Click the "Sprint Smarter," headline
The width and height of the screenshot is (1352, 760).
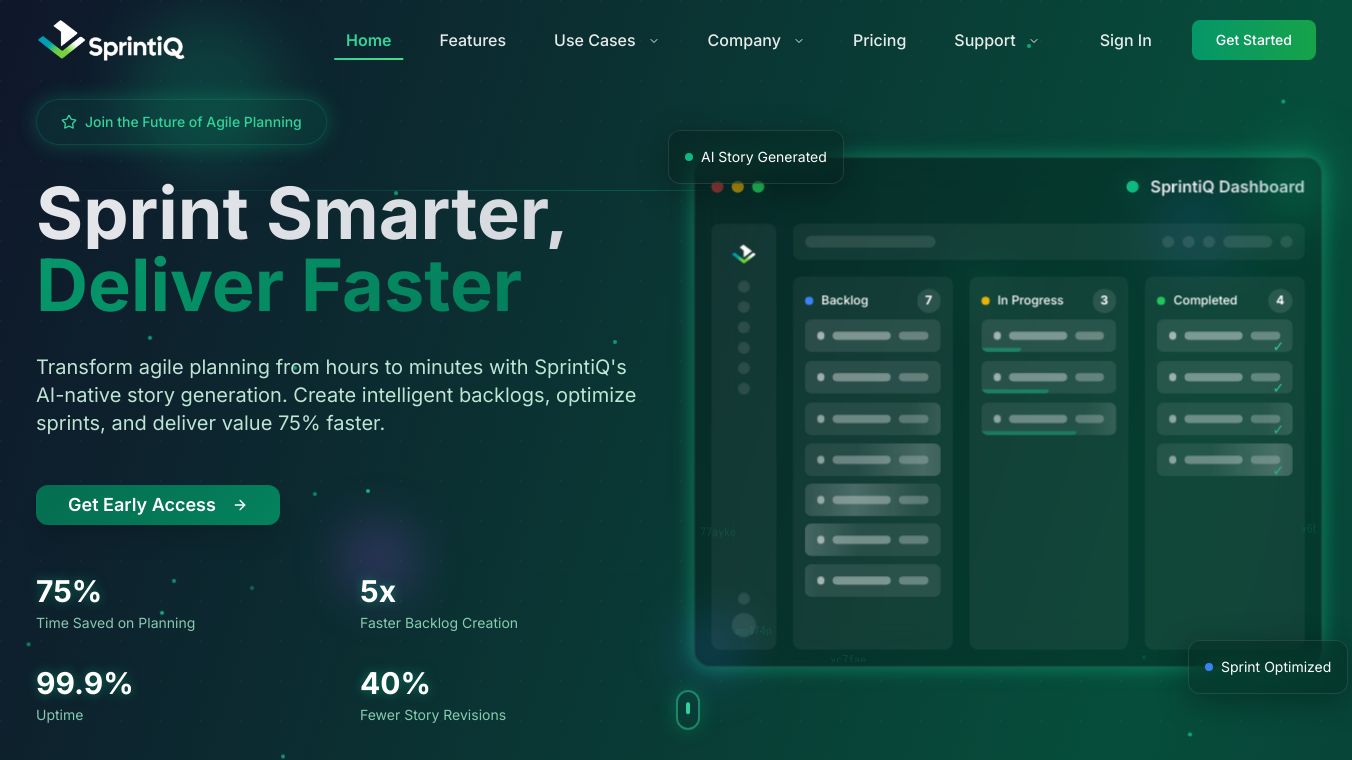tap(301, 214)
